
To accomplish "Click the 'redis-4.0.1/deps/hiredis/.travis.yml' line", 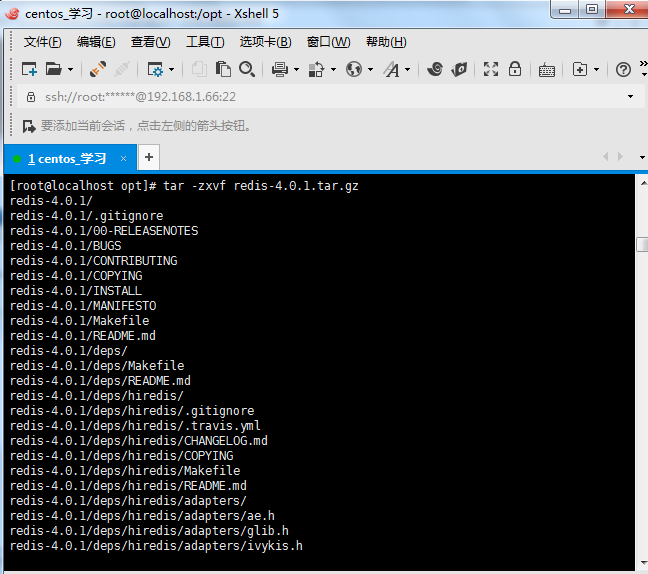I will click(135, 426).
